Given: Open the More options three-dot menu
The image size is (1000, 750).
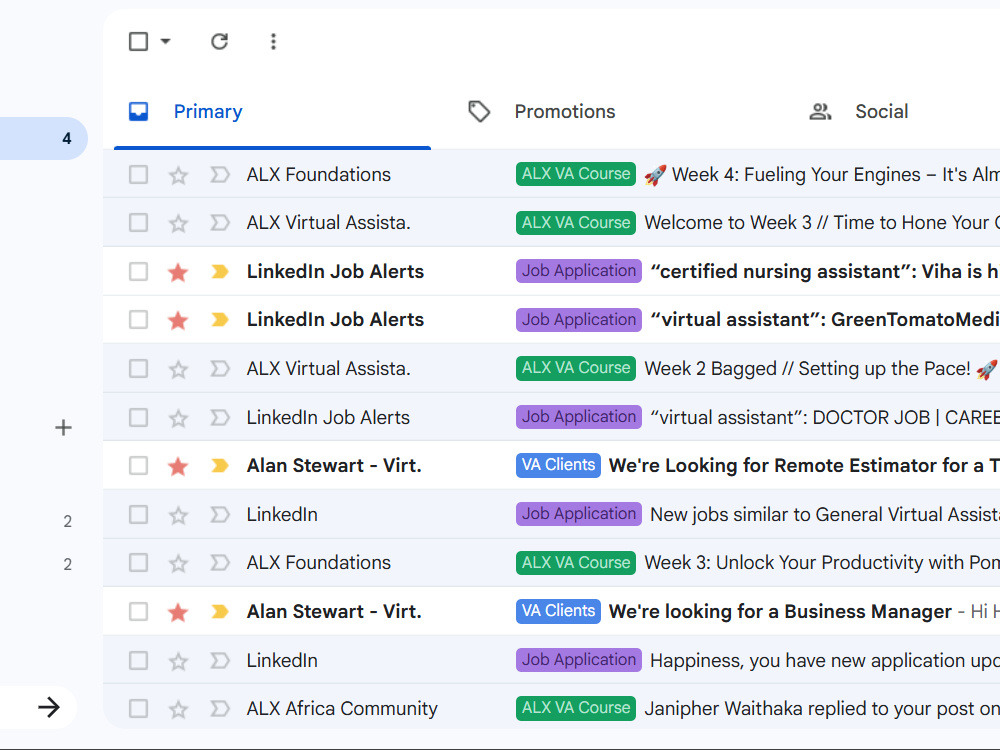Looking at the screenshot, I should pos(273,41).
